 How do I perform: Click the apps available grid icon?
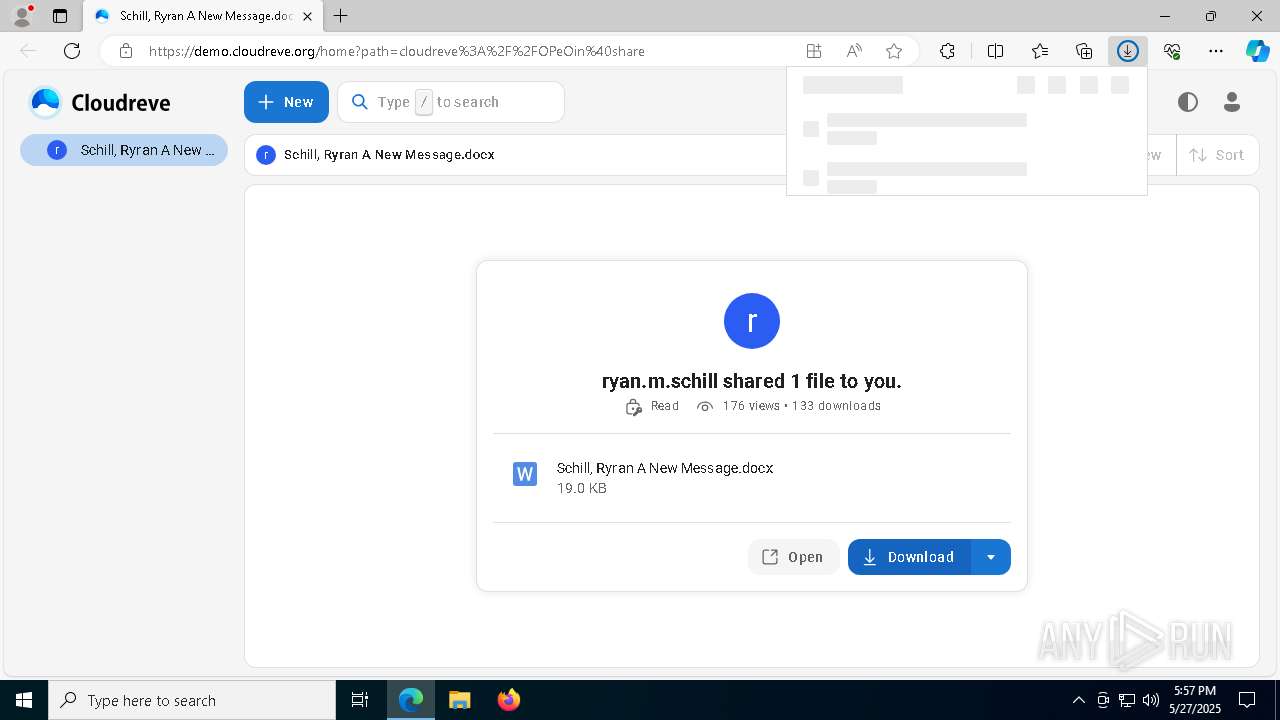(x=814, y=51)
